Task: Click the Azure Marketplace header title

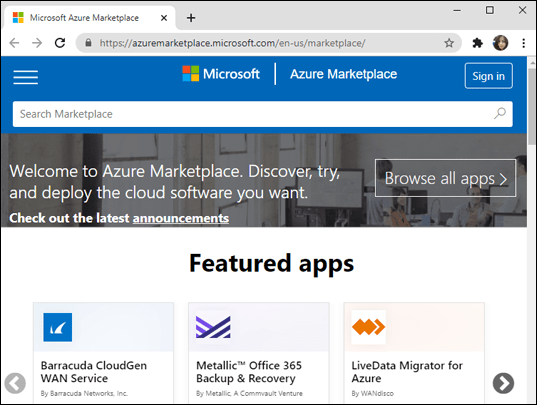Action: tap(344, 74)
